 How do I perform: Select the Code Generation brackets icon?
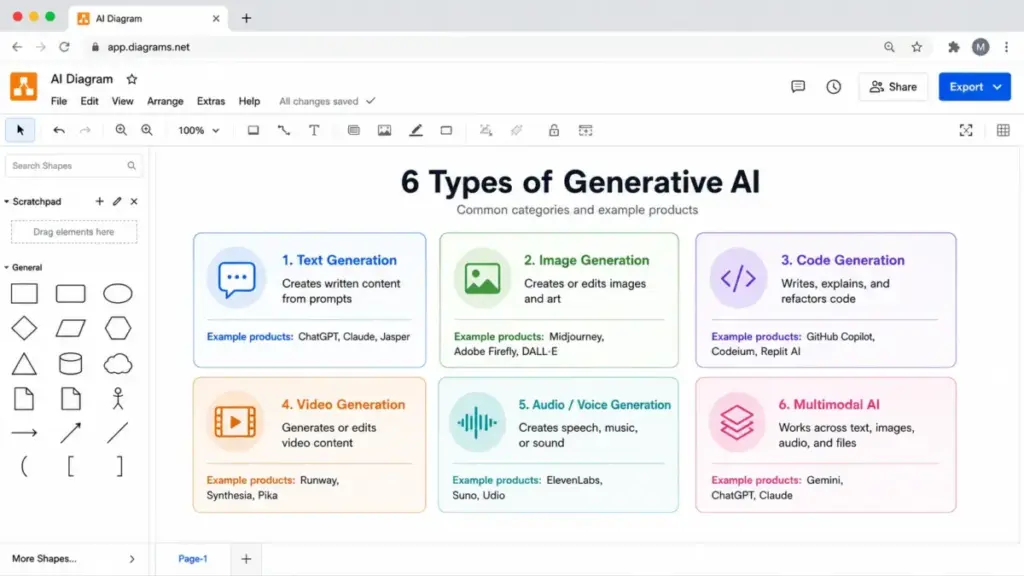[738, 278]
